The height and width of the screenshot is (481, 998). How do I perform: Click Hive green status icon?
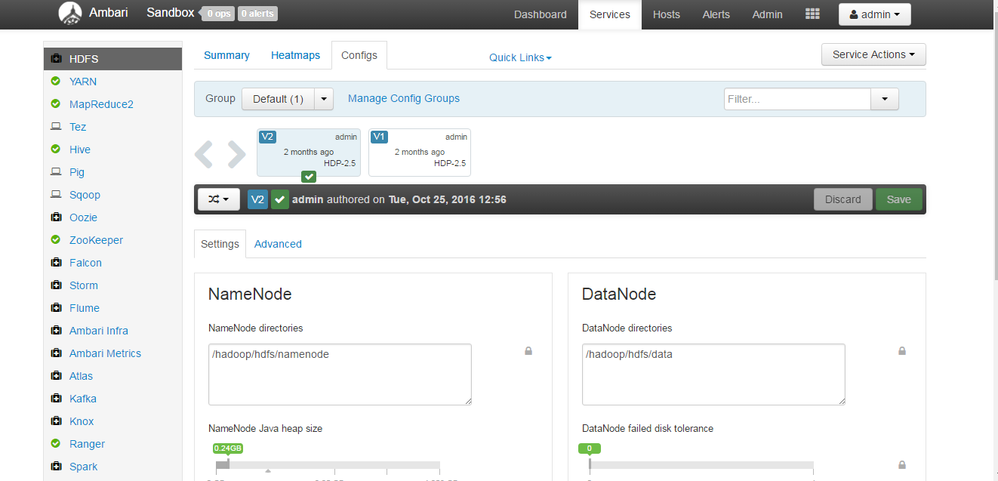(55, 150)
